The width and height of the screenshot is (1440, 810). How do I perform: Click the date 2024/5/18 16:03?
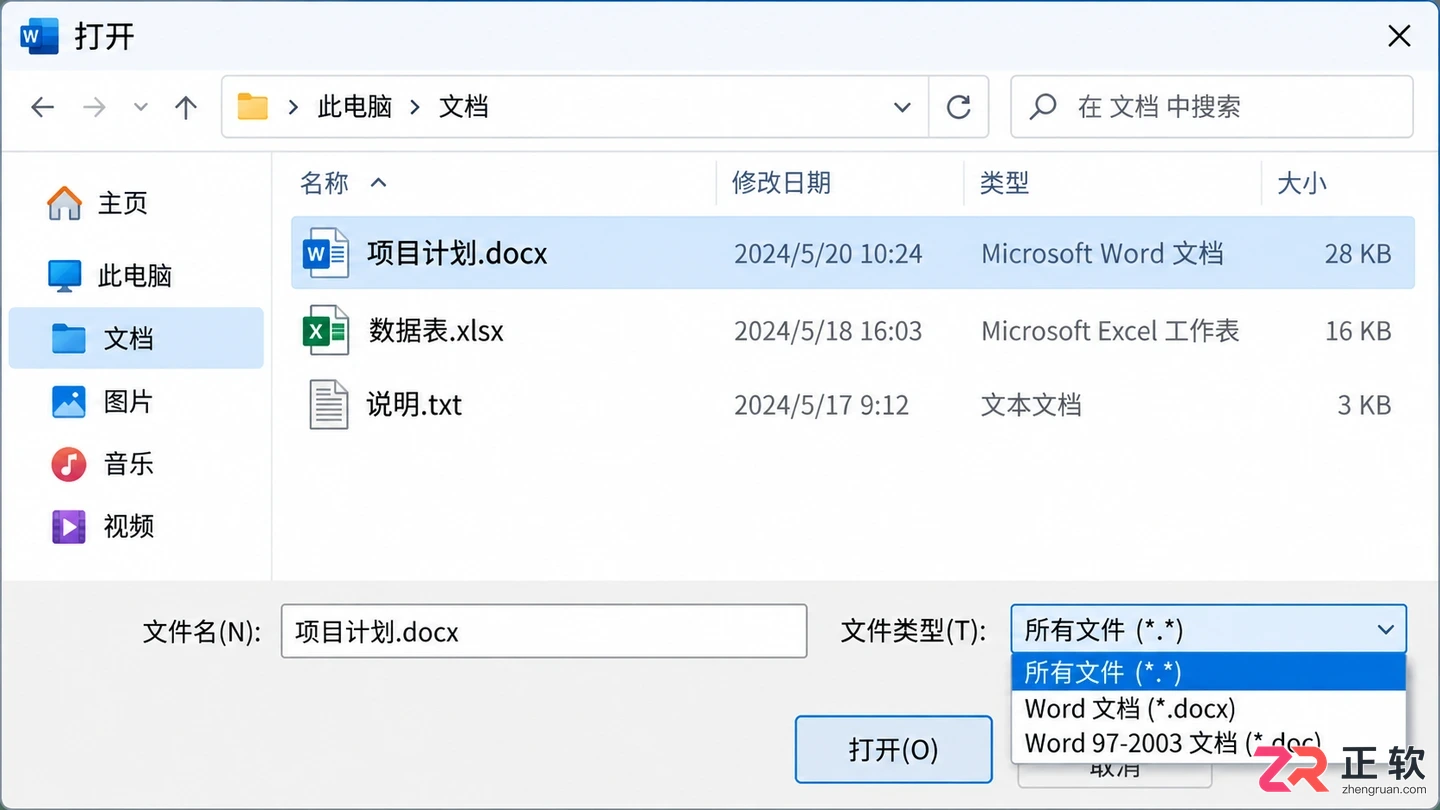click(828, 331)
